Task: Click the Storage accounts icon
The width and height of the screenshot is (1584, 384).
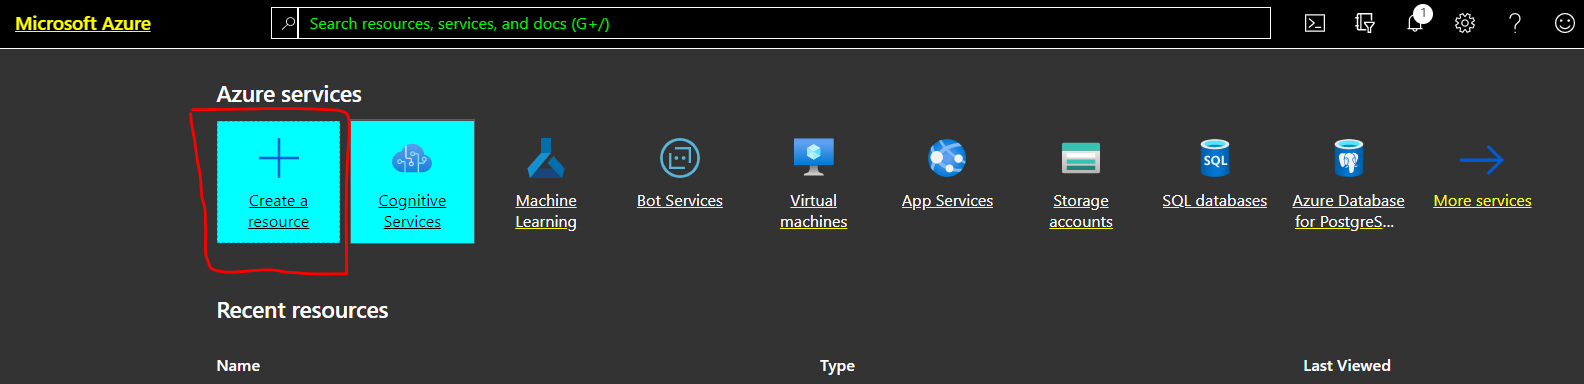Action: point(1081,158)
